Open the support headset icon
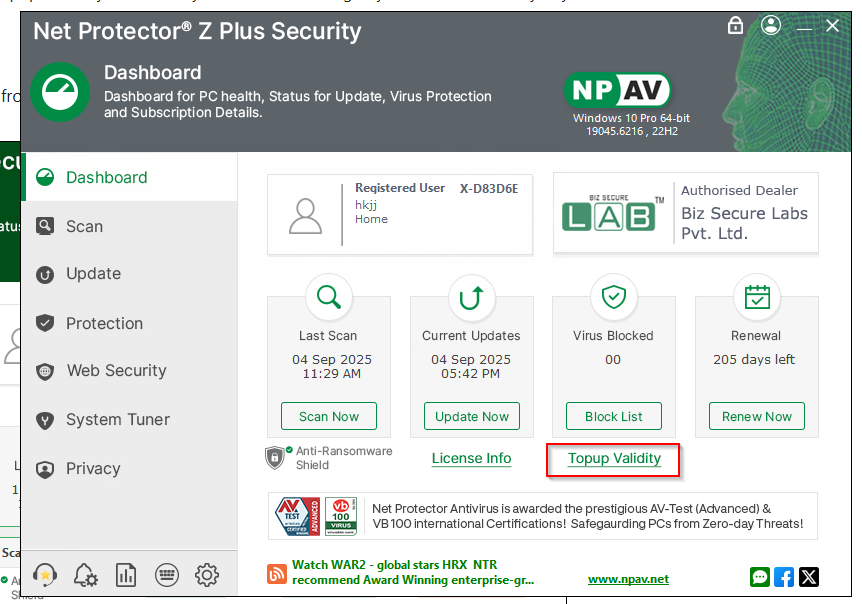Screen dimensions: 862x604 pyautogui.click(x=45, y=574)
